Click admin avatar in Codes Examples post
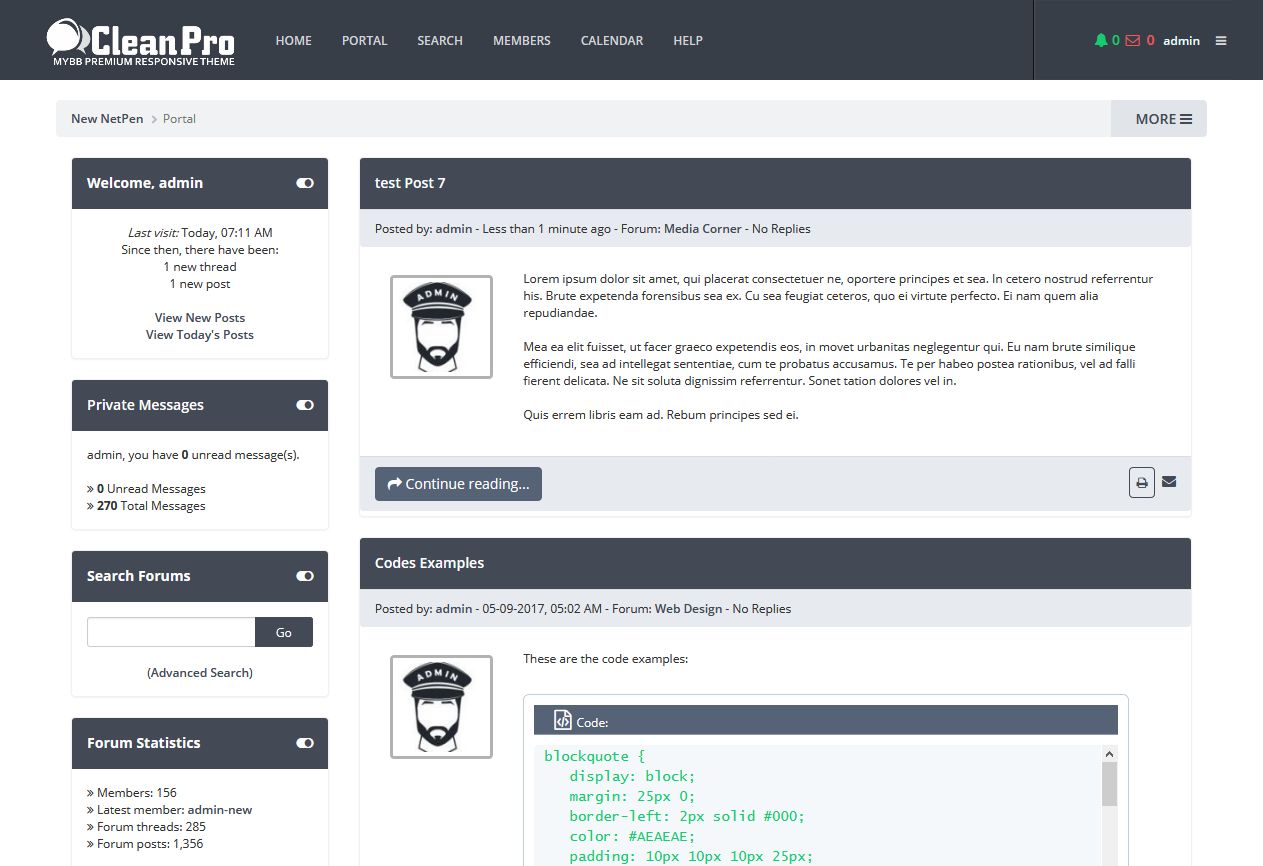The width and height of the screenshot is (1263, 866). [441, 707]
